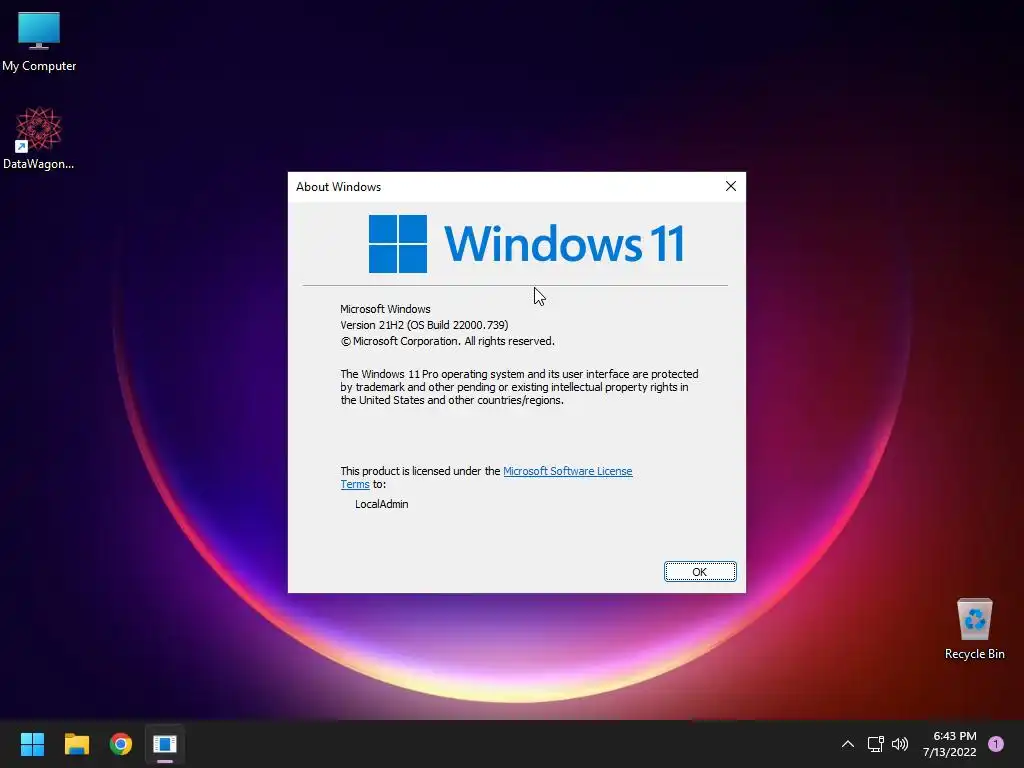Open the My Computer desktop icon
The image size is (1024, 768).
[x=39, y=40]
